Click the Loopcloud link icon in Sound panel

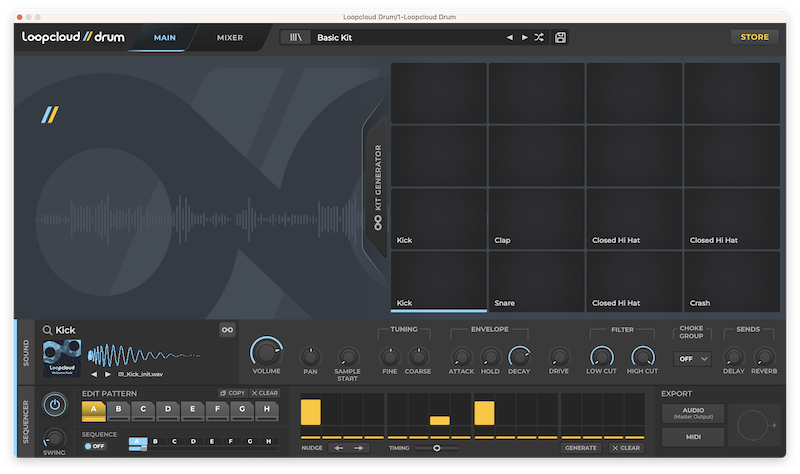point(227,330)
